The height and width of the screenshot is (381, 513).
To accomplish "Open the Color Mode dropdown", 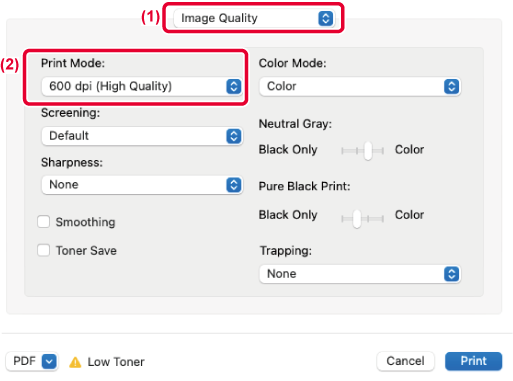I will (360, 86).
